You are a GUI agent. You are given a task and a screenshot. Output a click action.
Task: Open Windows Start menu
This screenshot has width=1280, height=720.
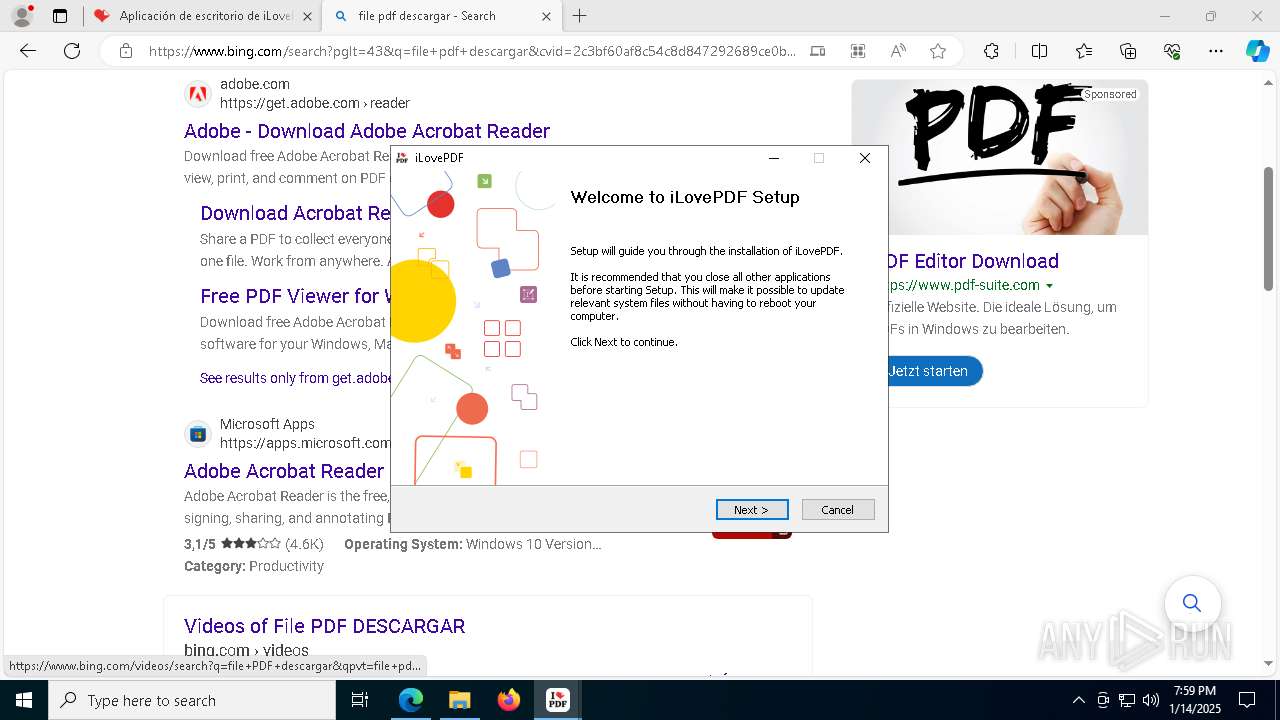(x=23, y=700)
